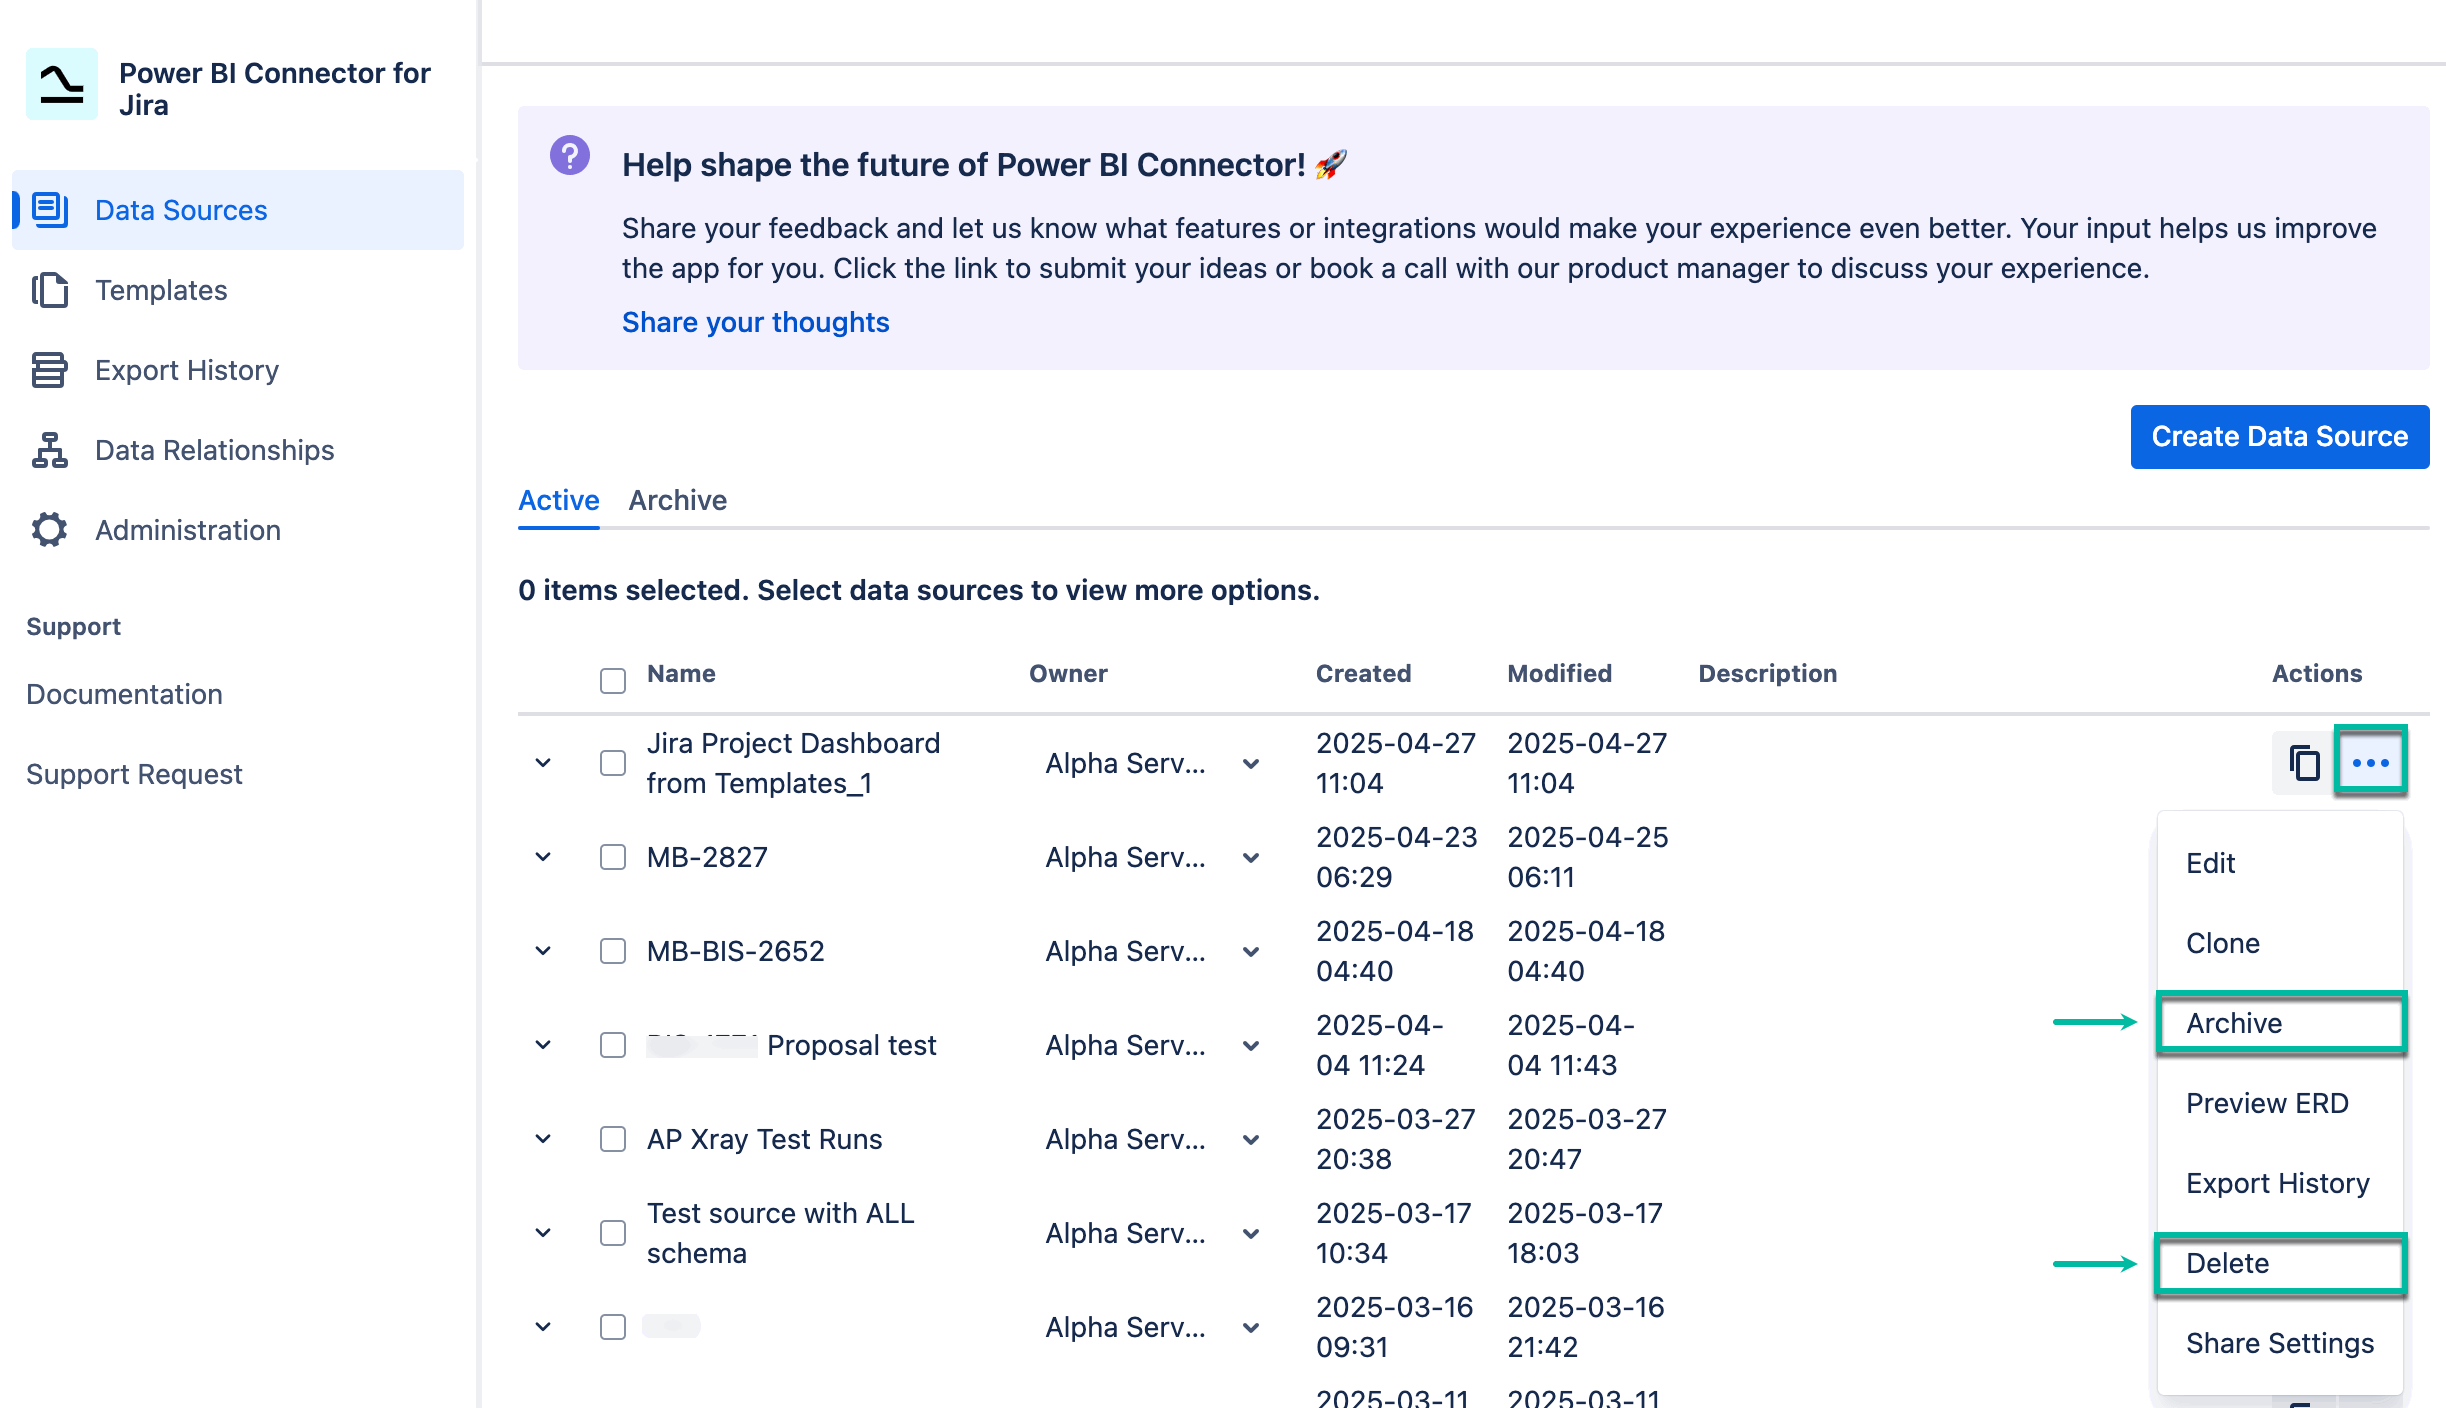Open the Share your thoughts link

755,321
